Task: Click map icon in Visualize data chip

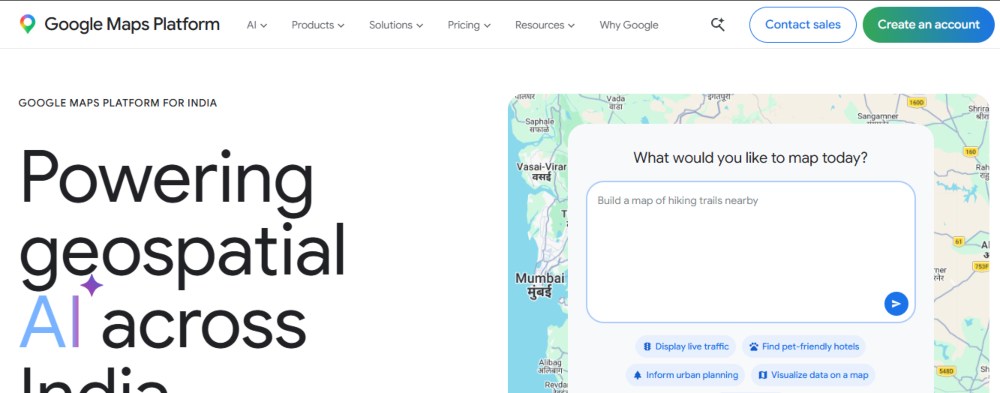Action: click(763, 375)
